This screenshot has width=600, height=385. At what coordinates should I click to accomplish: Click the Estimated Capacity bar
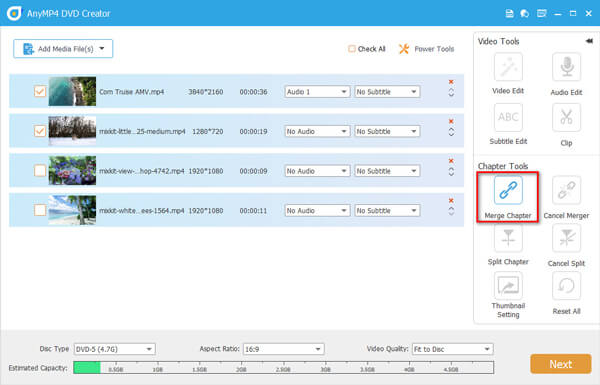(284, 367)
